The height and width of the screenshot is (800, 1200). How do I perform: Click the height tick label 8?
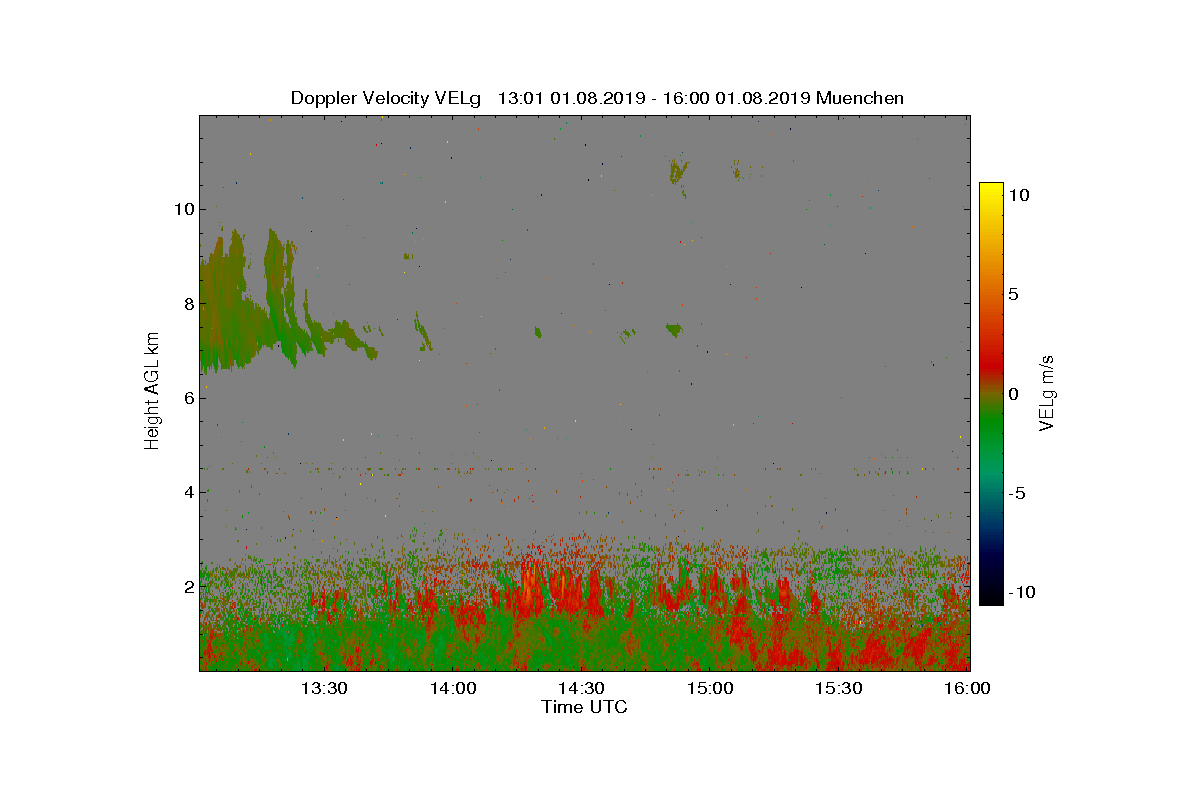click(x=187, y=303)
